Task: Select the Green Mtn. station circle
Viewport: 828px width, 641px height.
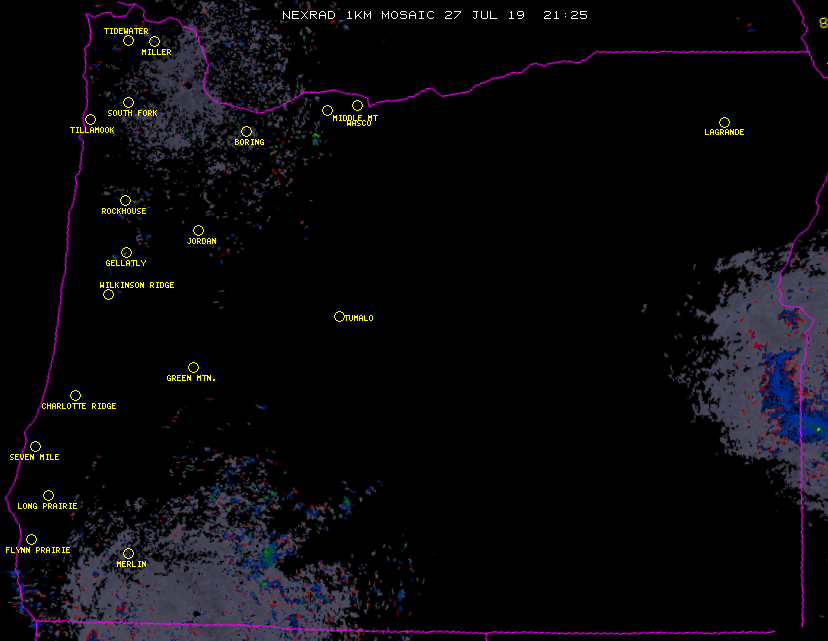Action: [x=193, y=368]
